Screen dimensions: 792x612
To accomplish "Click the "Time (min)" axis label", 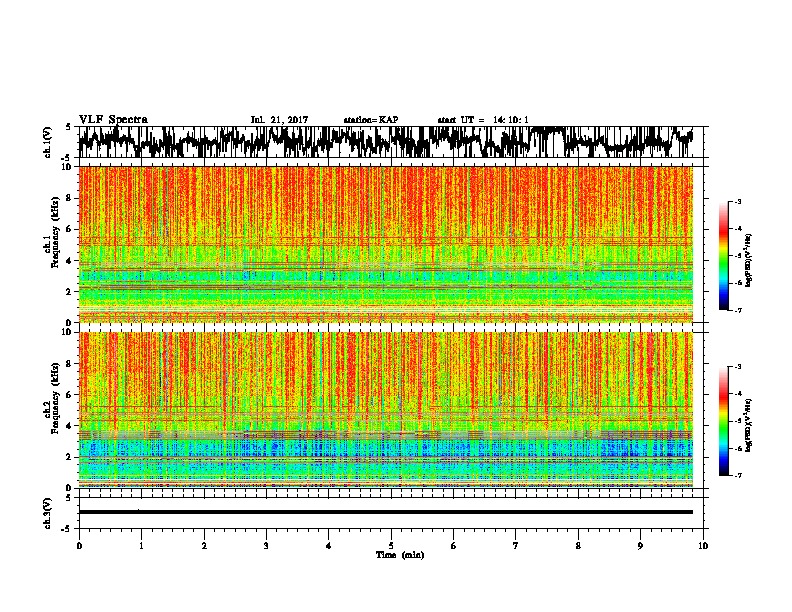I will (400, 555).
